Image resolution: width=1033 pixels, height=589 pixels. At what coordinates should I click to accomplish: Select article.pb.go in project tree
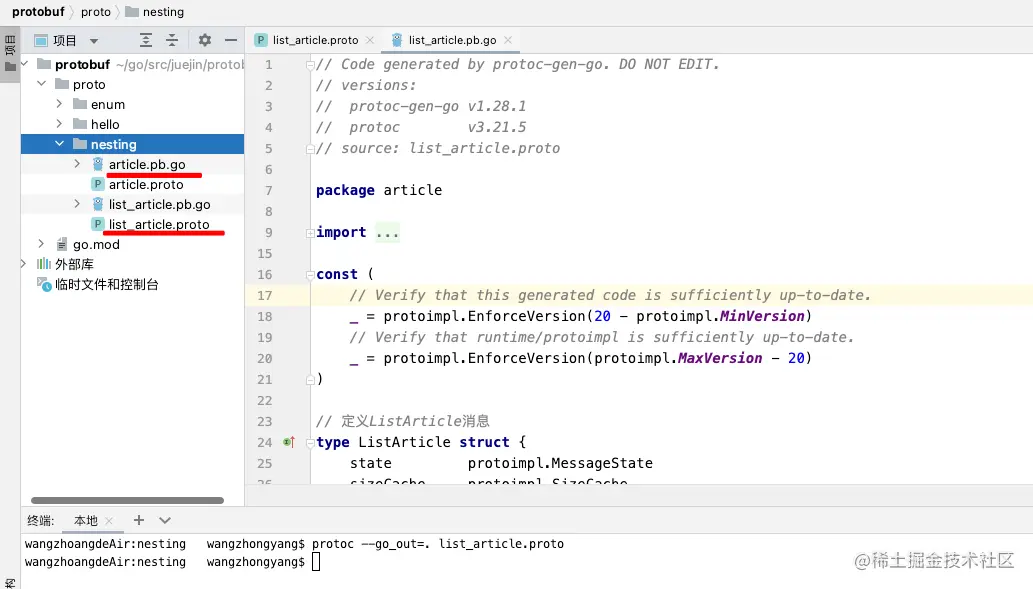[x=147, y=164]
